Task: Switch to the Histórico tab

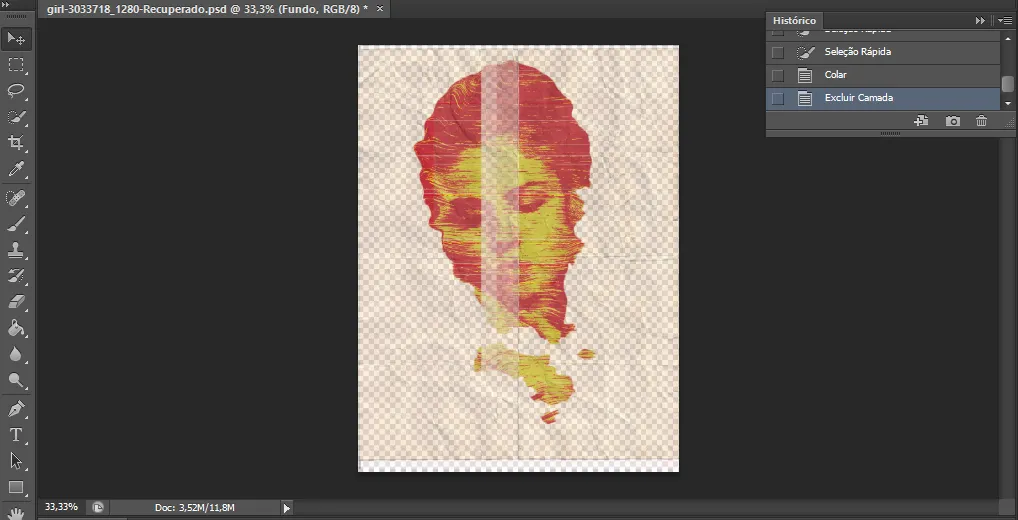Action: click(x=794, y=21)
